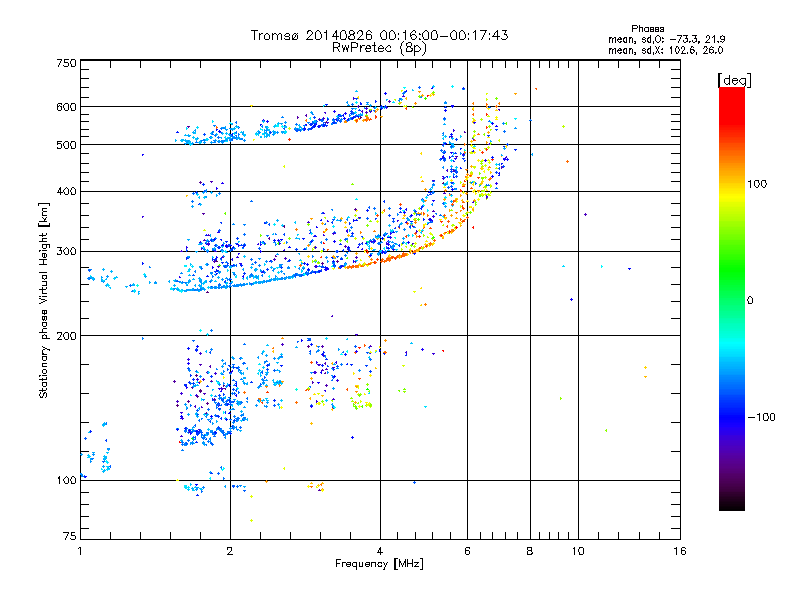This screenshot has width=800, height=600.
Task: Click the x-axis tick label "6"
Action: 467,551
